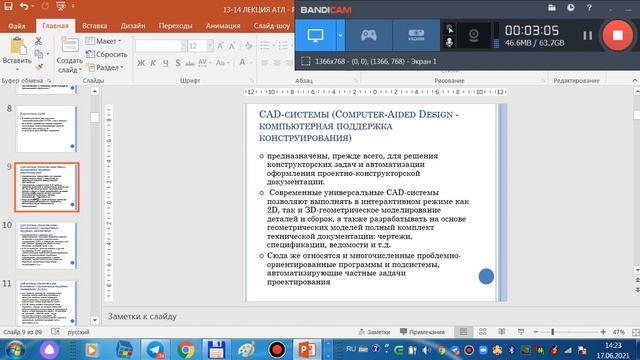Expand the Вставить paste options arrow
The image size is (640, 360).
pyautogui.click(x=17, y=69)
